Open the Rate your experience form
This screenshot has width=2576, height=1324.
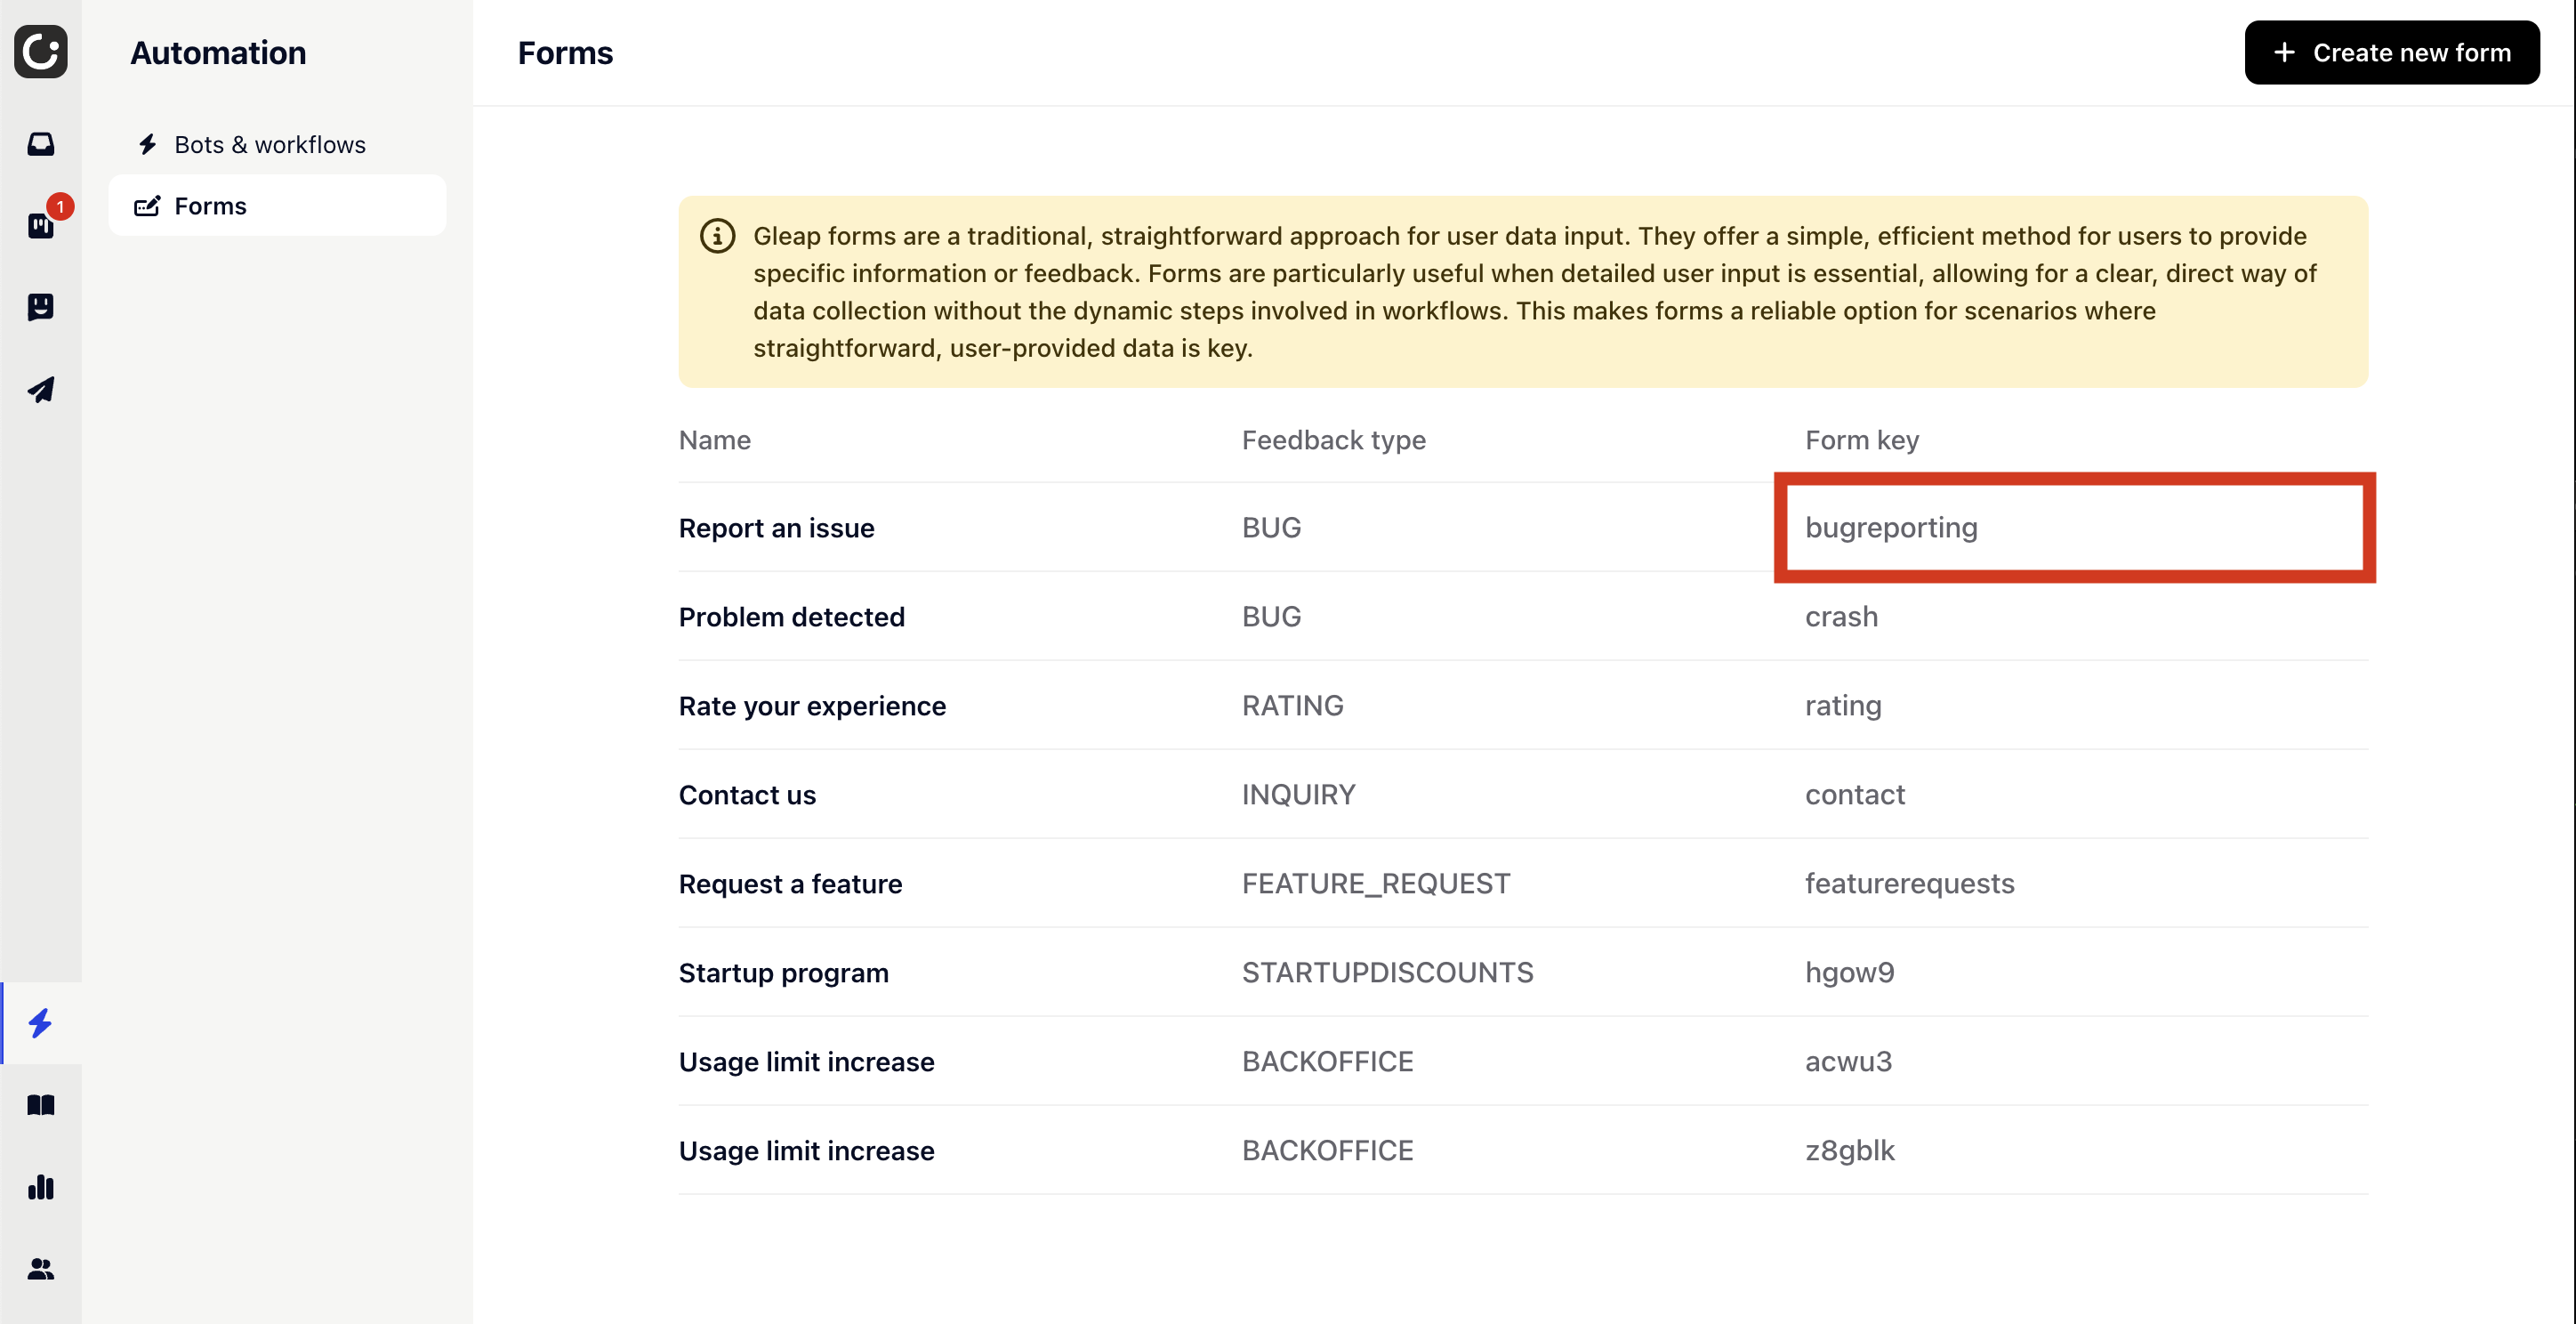(811, 706)
